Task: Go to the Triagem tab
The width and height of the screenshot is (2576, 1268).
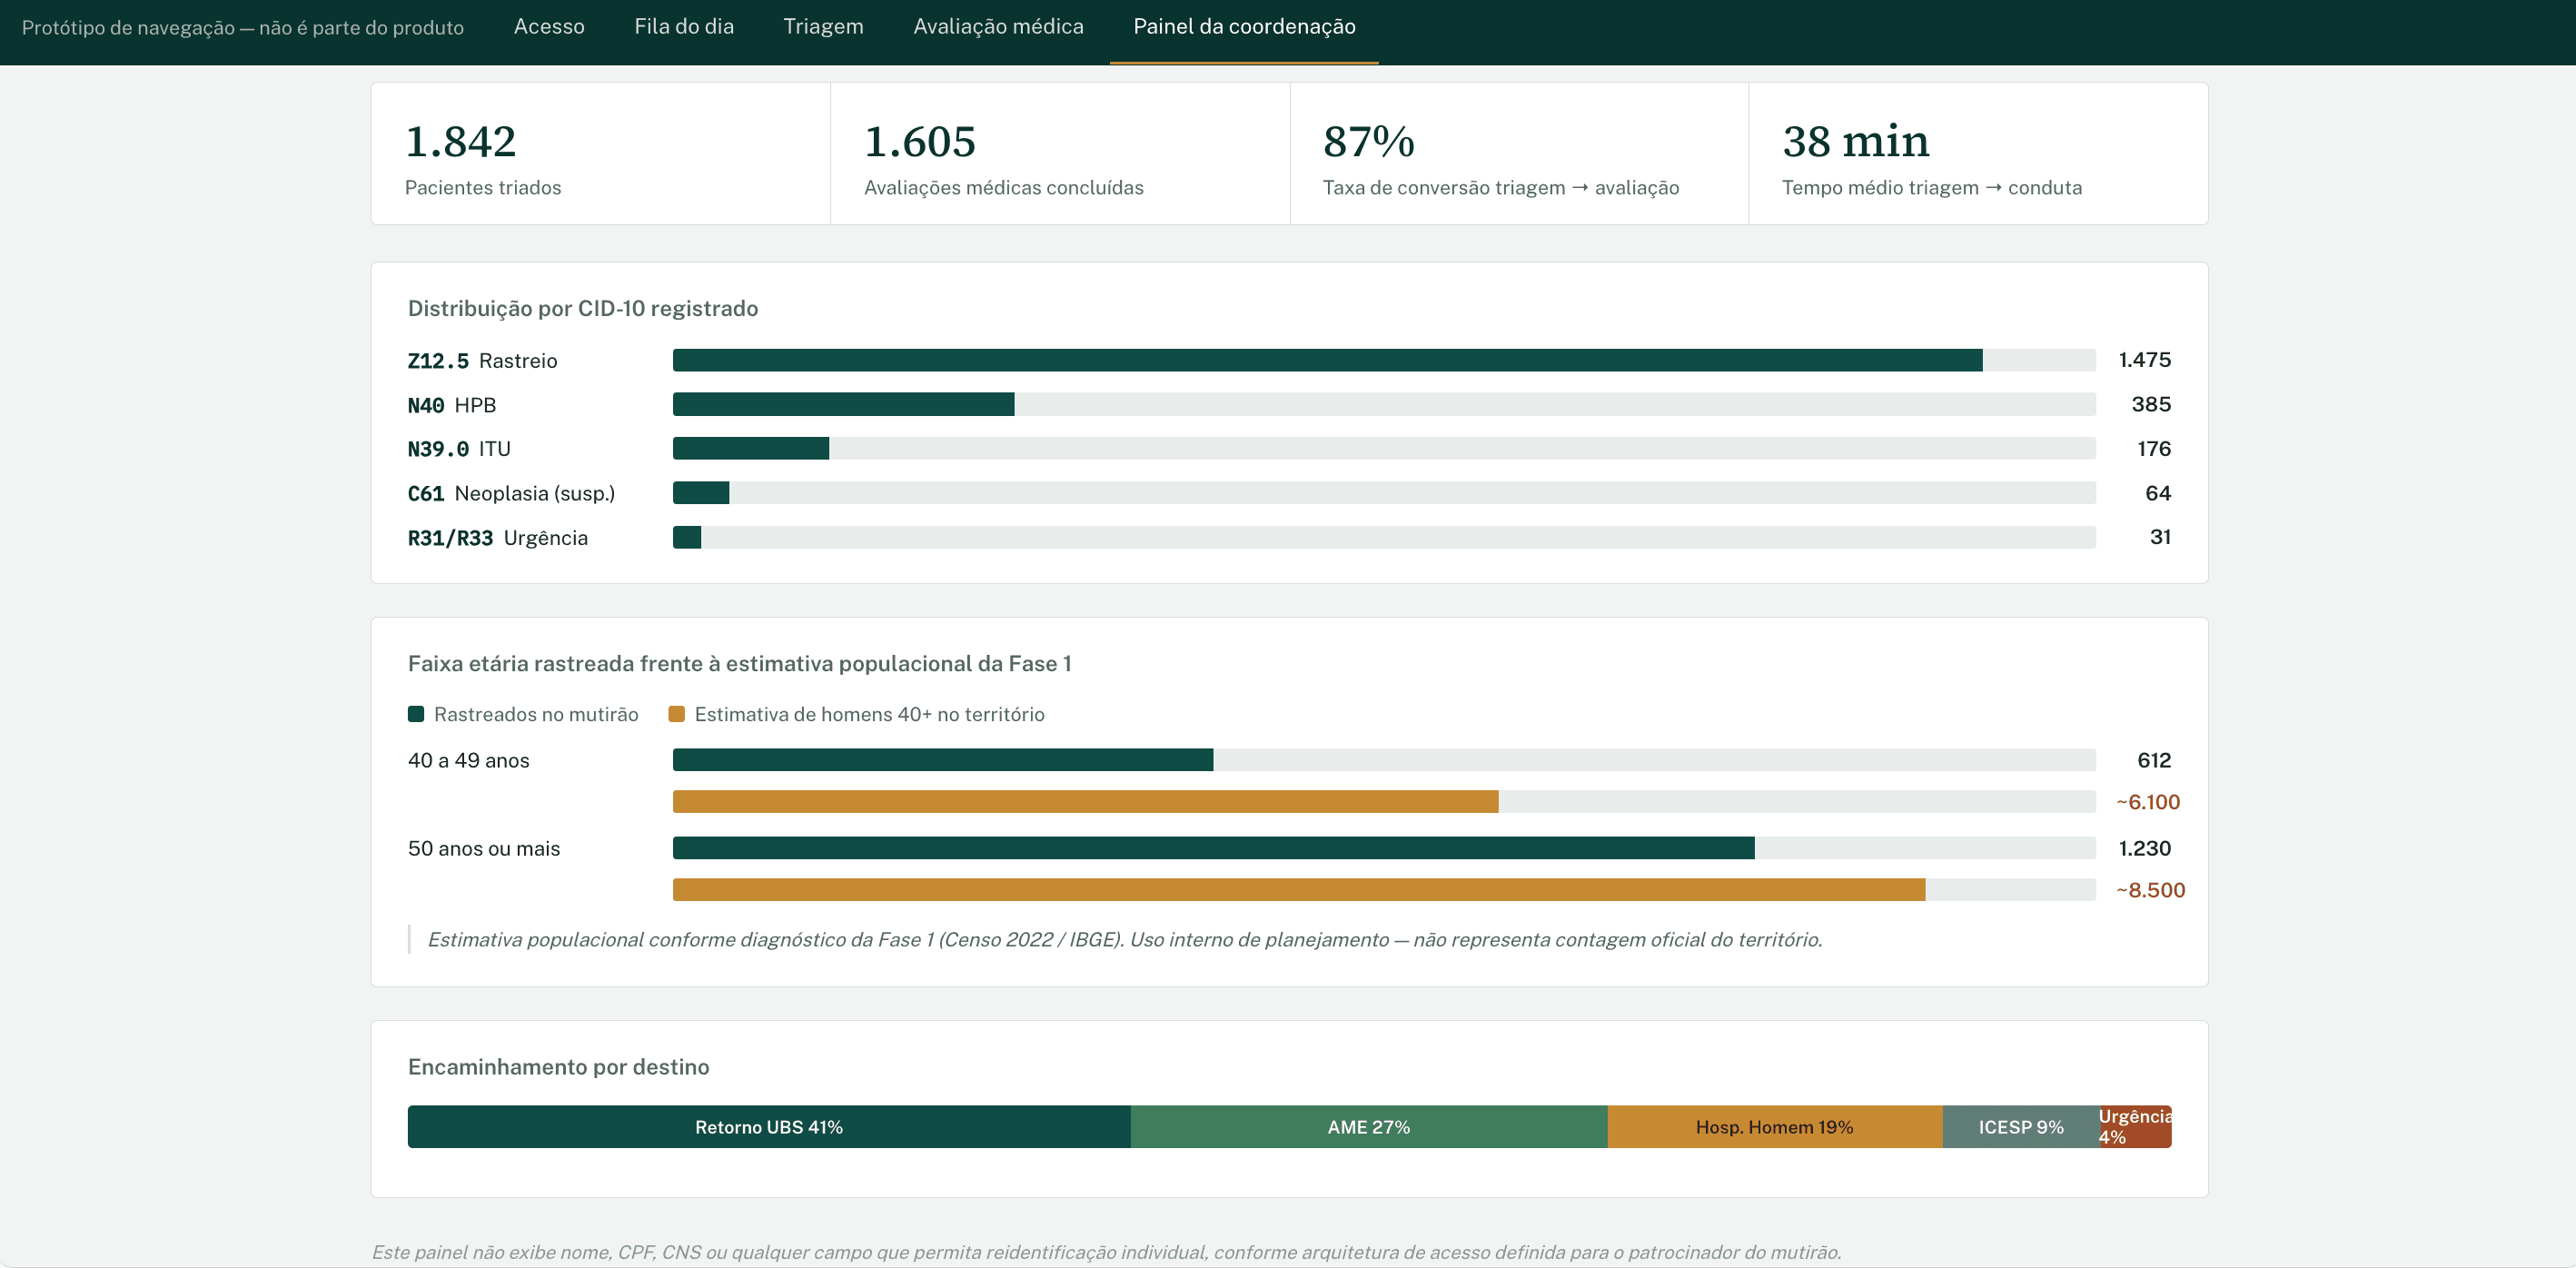Action: click(823, 27)
